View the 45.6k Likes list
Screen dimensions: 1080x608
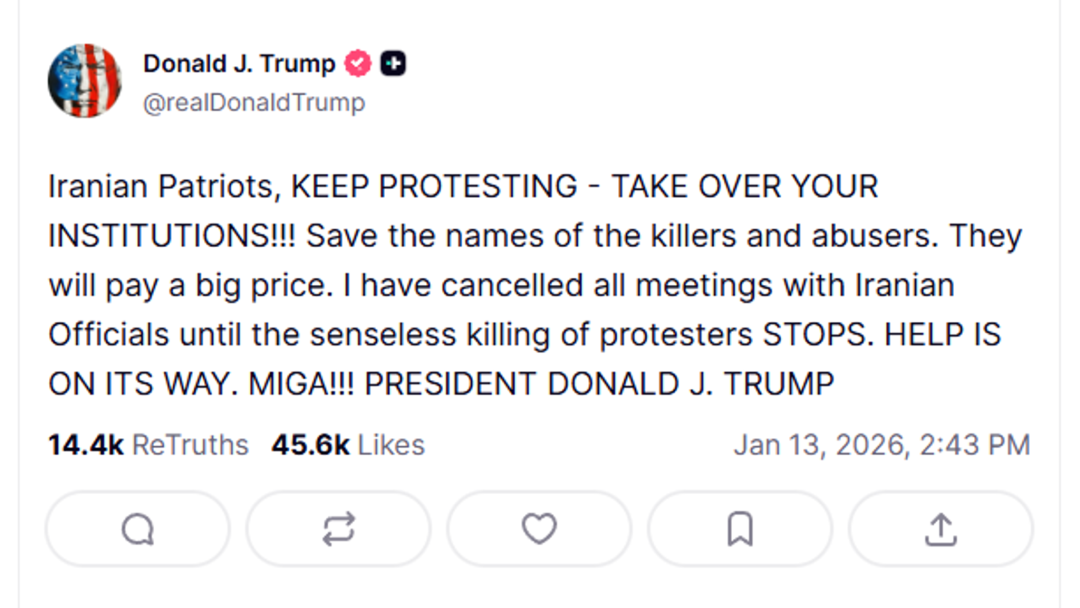click(x=348, y=445)
